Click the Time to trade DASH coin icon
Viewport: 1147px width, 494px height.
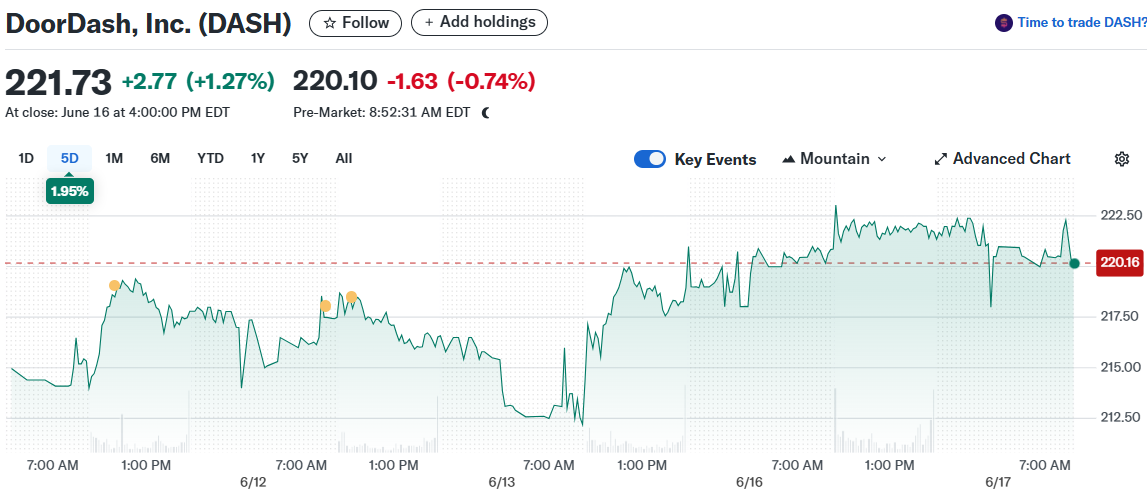(1004, 23)
